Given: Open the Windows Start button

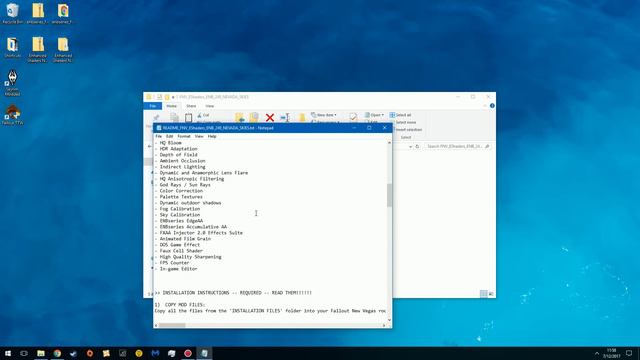Looking at the screenshot, I should (8, 353).
